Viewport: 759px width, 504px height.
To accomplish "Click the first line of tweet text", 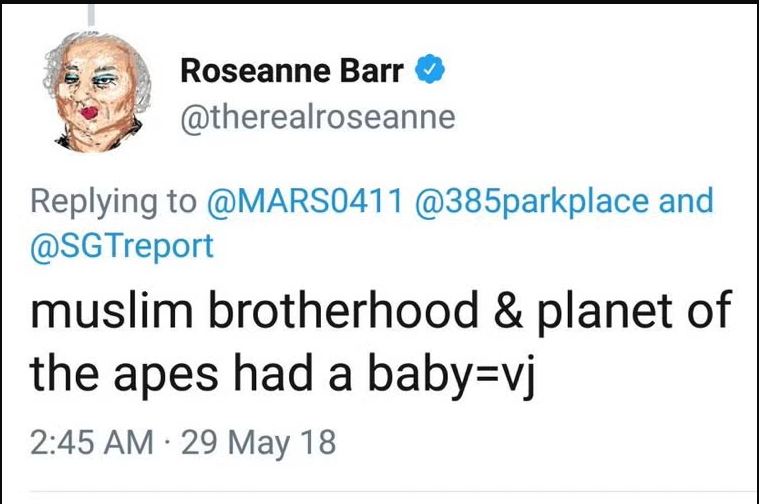I will tap(380, 317).
